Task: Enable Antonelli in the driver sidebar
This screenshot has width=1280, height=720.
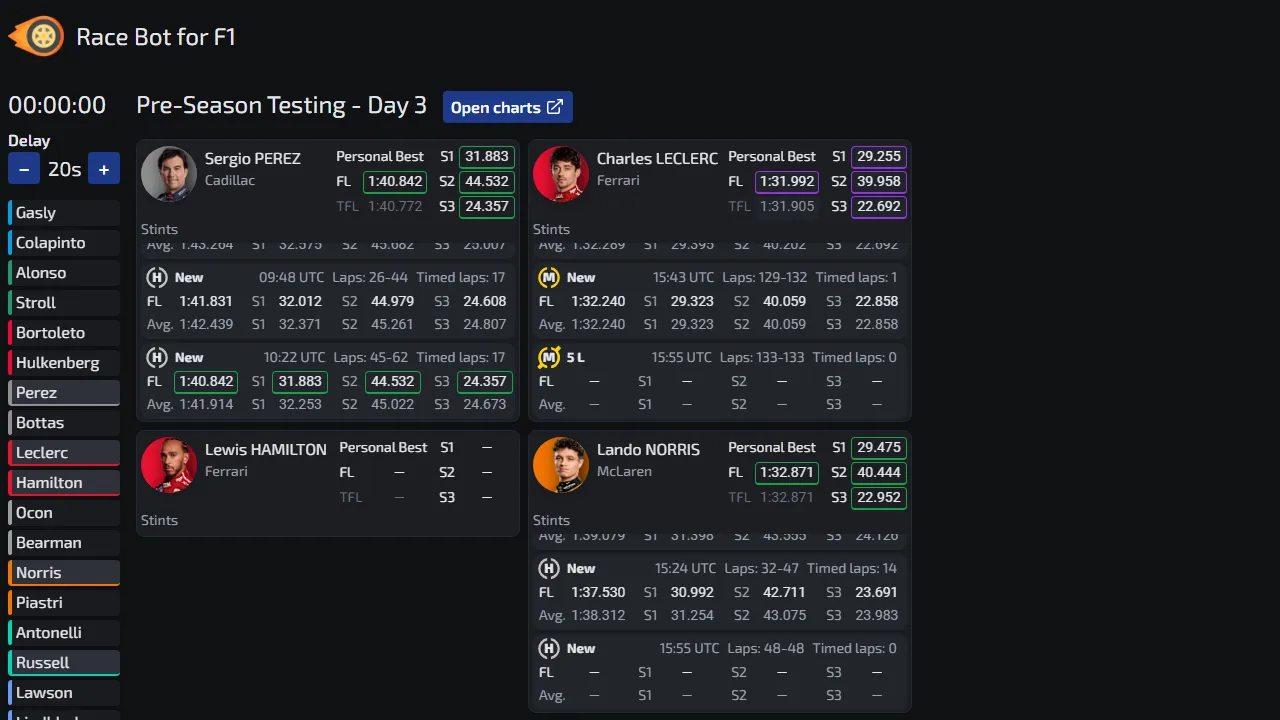Action: (63, 632)
